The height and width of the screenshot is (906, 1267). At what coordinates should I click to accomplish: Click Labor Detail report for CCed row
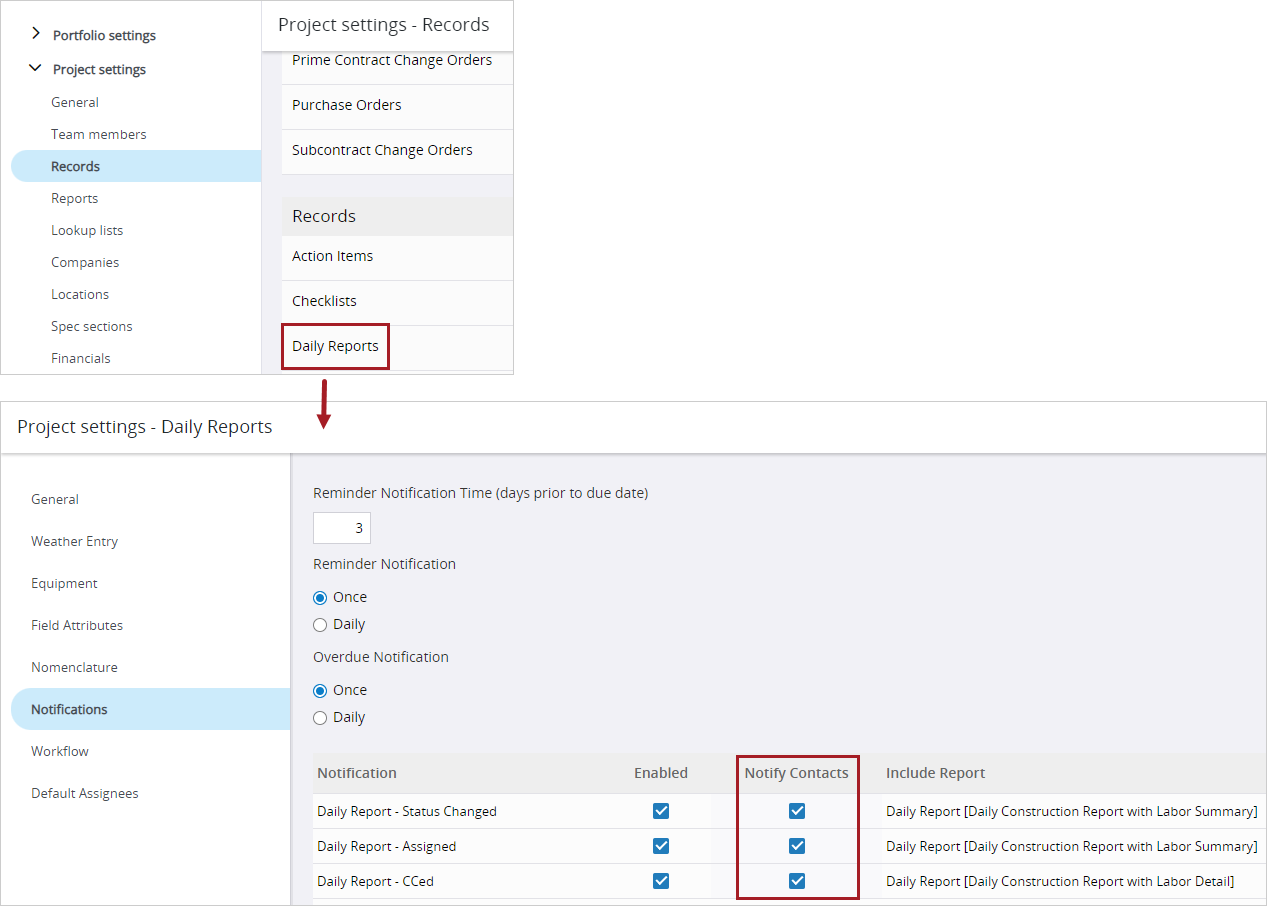[x=1060, y=881]
